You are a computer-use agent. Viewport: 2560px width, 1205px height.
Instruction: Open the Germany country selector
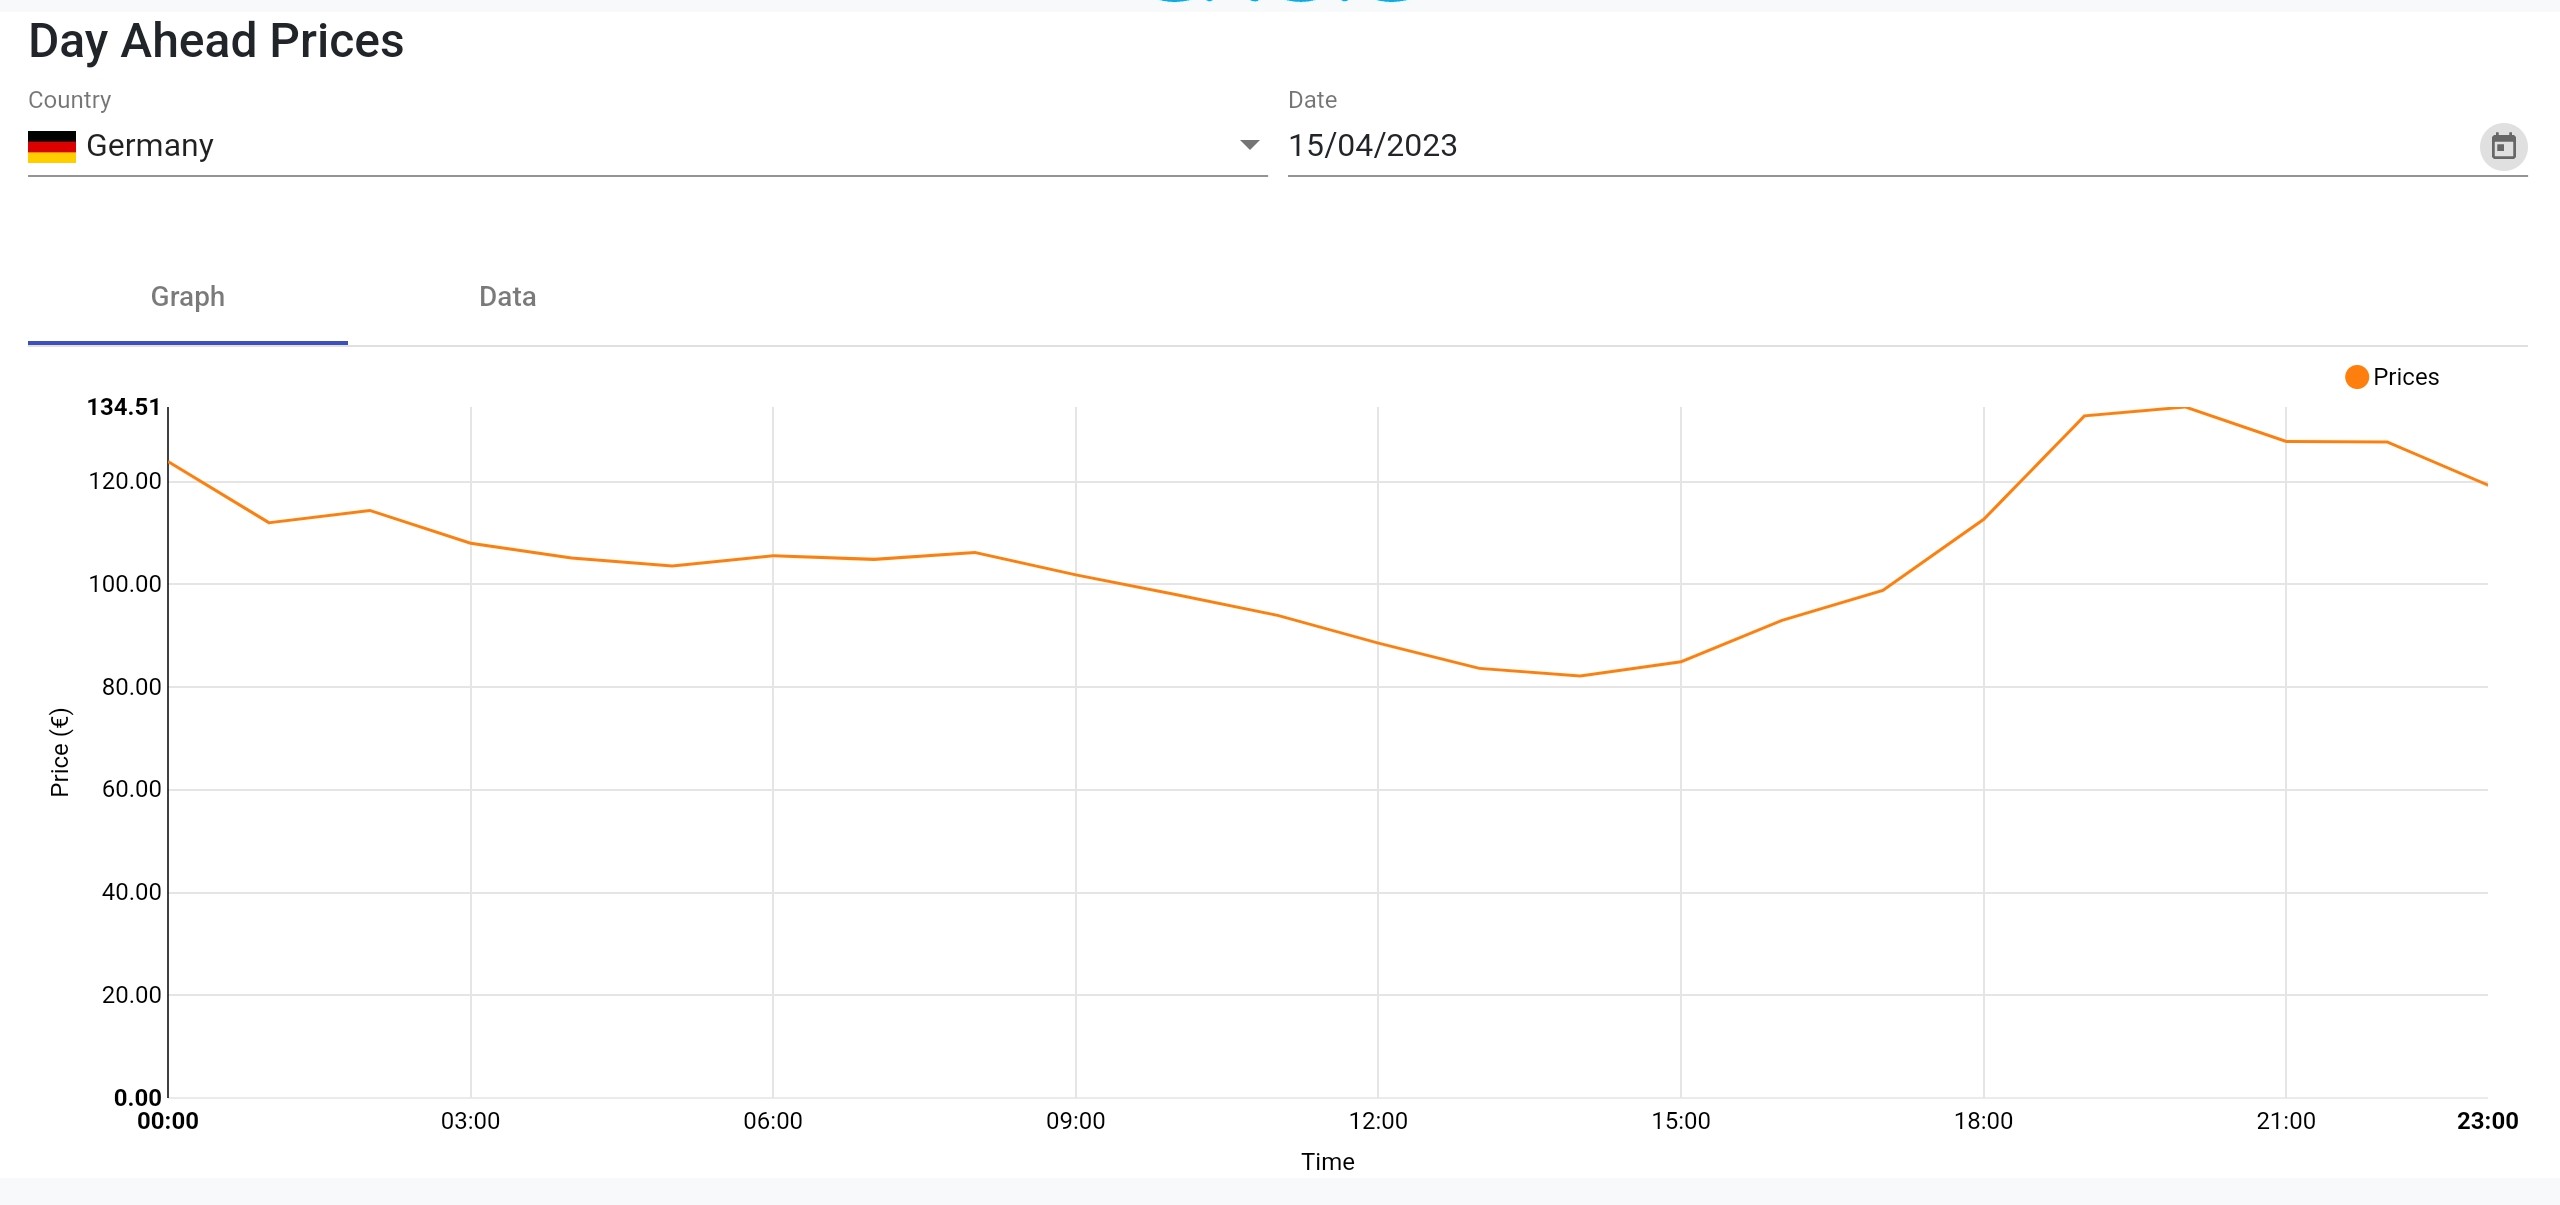pos(640,146)
